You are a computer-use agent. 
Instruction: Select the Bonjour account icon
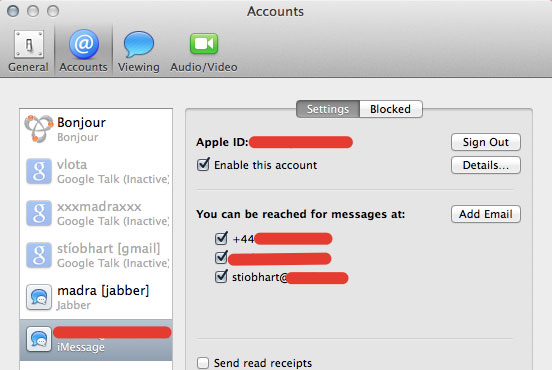click(38, 129)
